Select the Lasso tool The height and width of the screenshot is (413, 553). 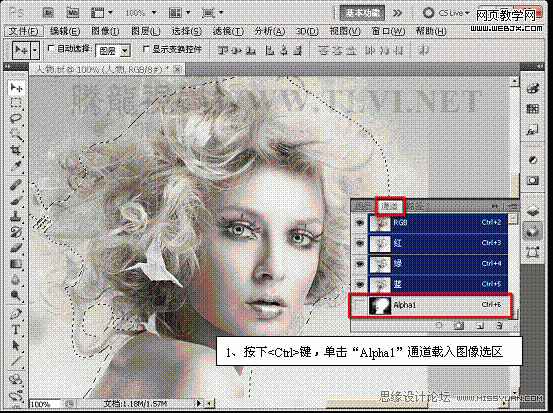point(16,119)
